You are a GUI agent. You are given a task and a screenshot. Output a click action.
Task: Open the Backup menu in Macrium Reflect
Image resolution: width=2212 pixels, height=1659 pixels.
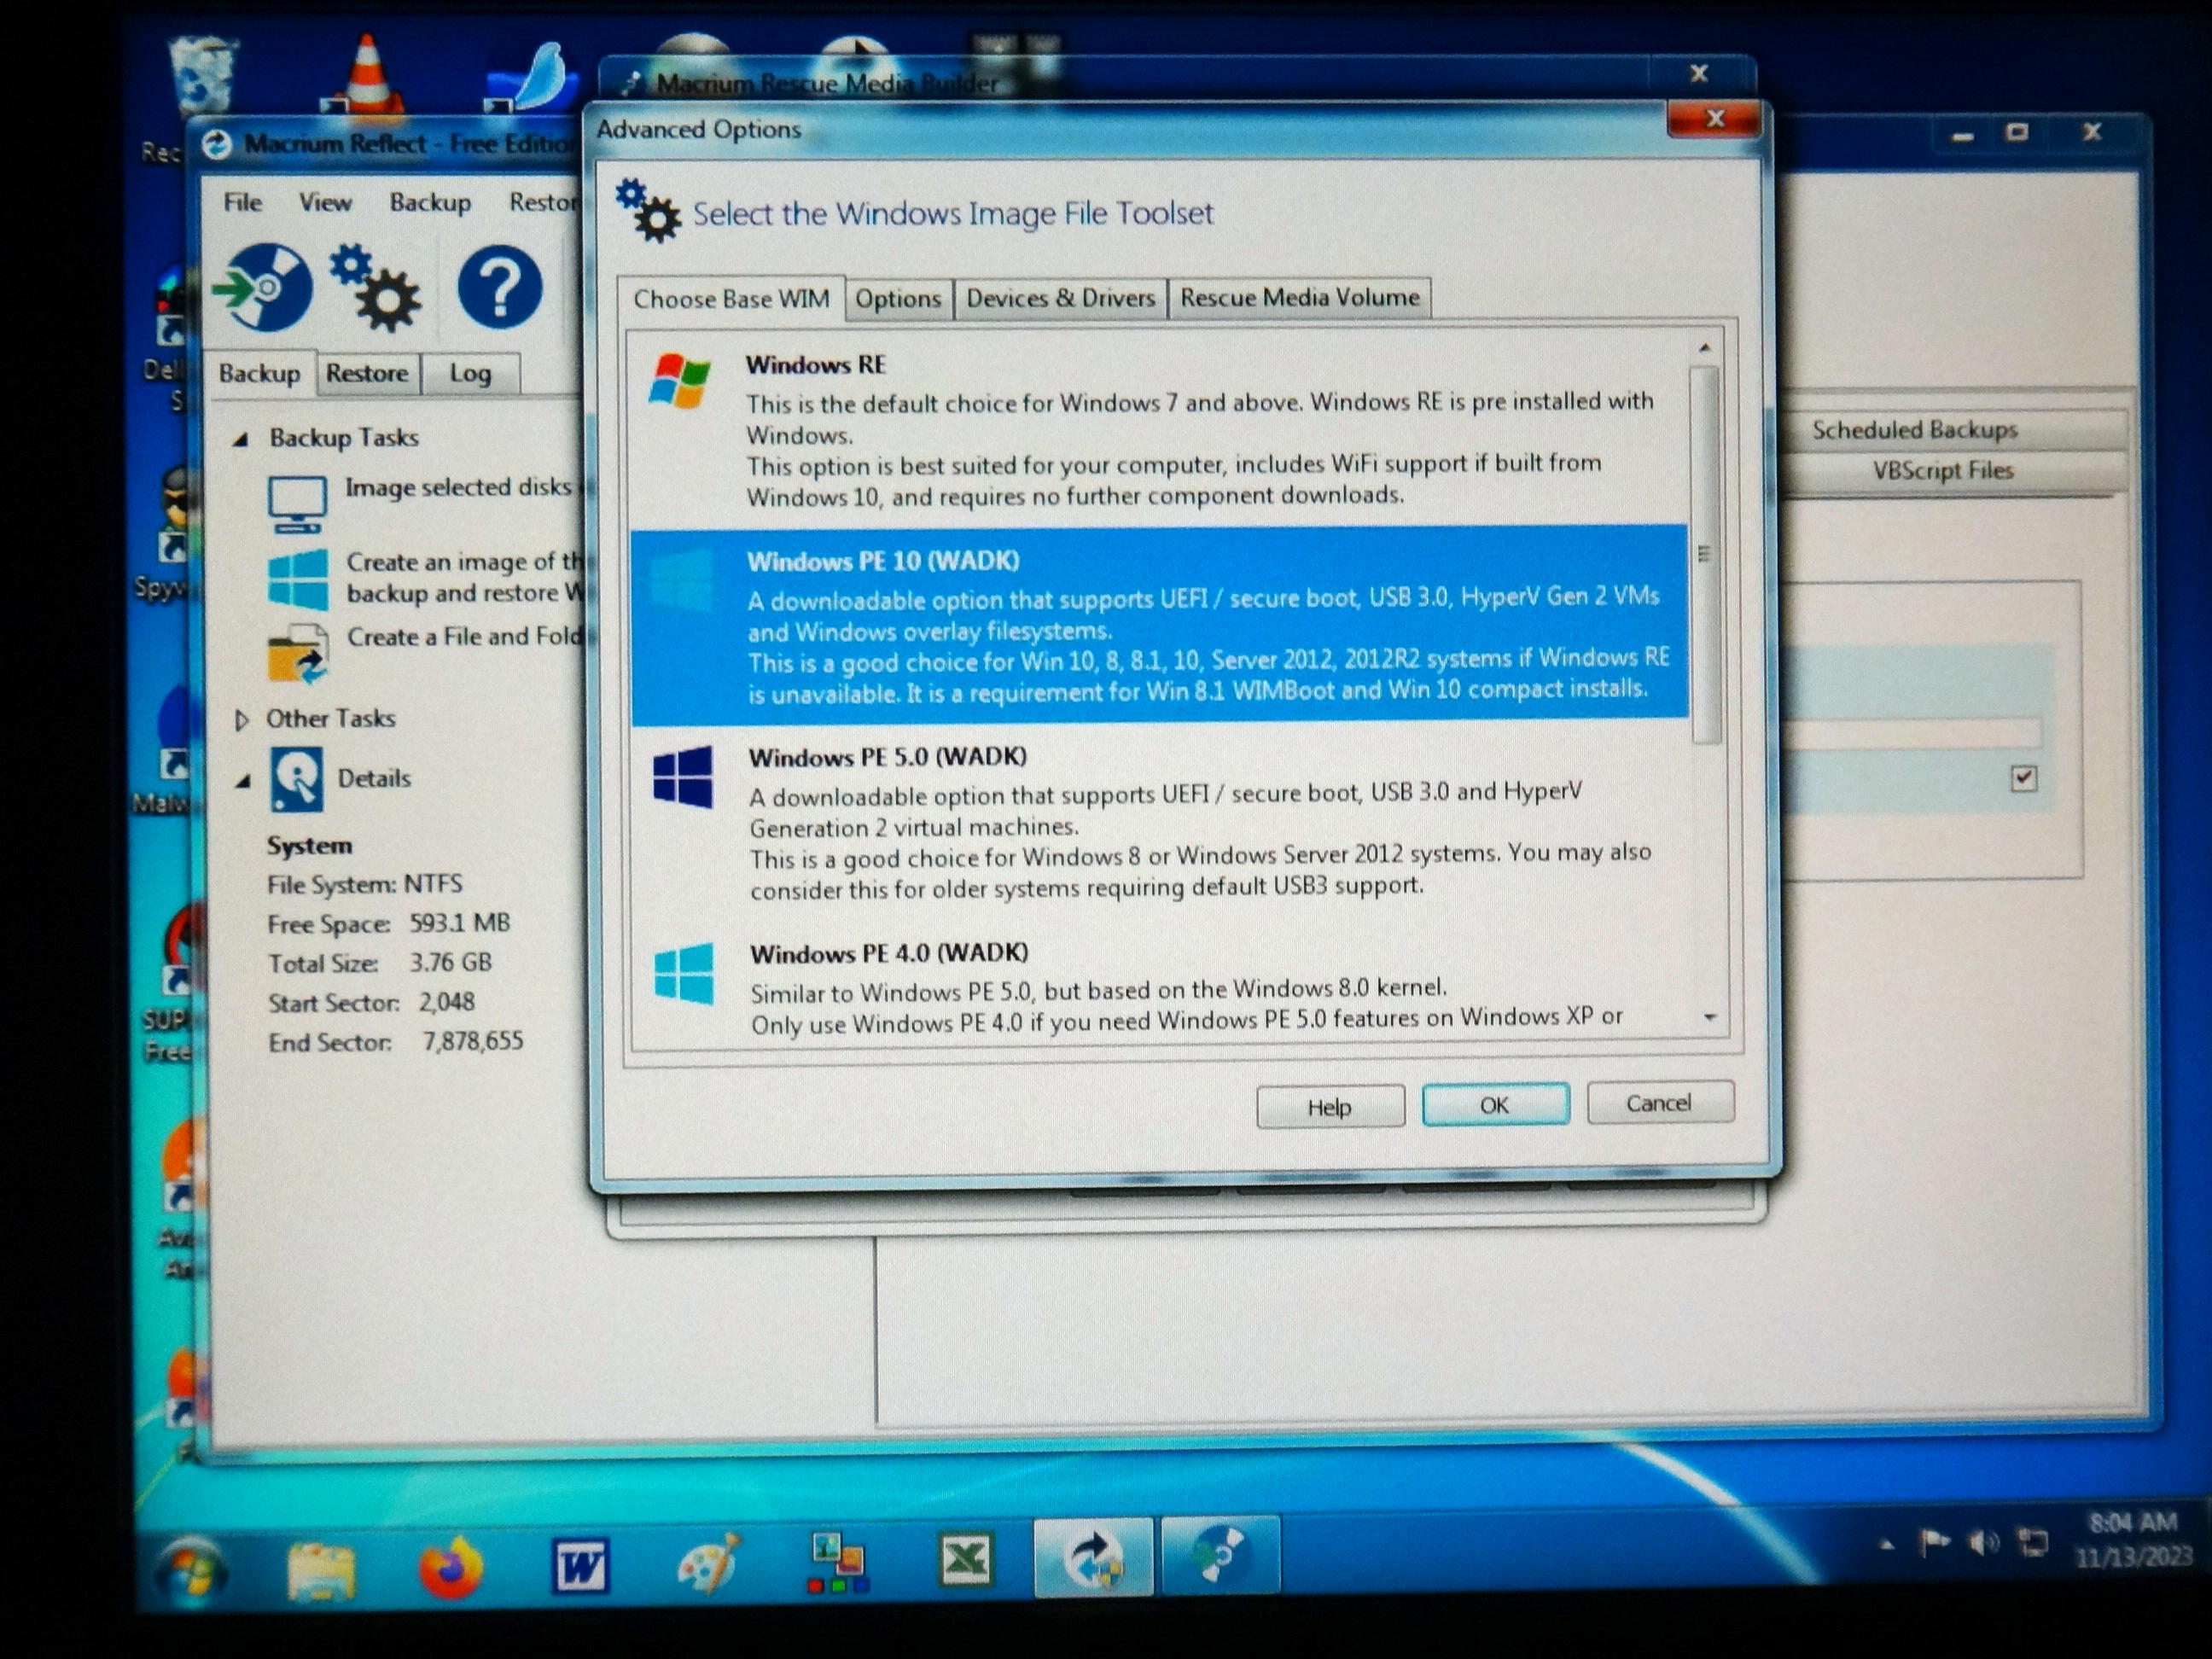tap(430, 202)
